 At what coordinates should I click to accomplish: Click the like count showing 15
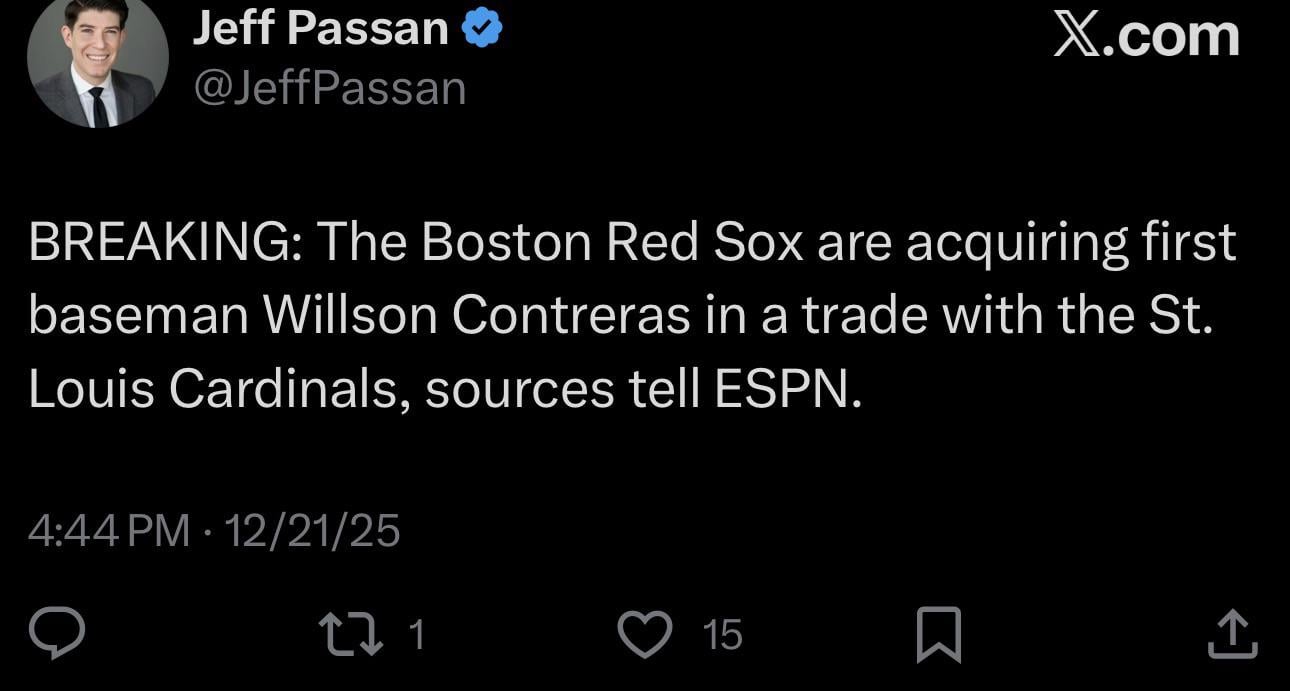tap(723, 634)
